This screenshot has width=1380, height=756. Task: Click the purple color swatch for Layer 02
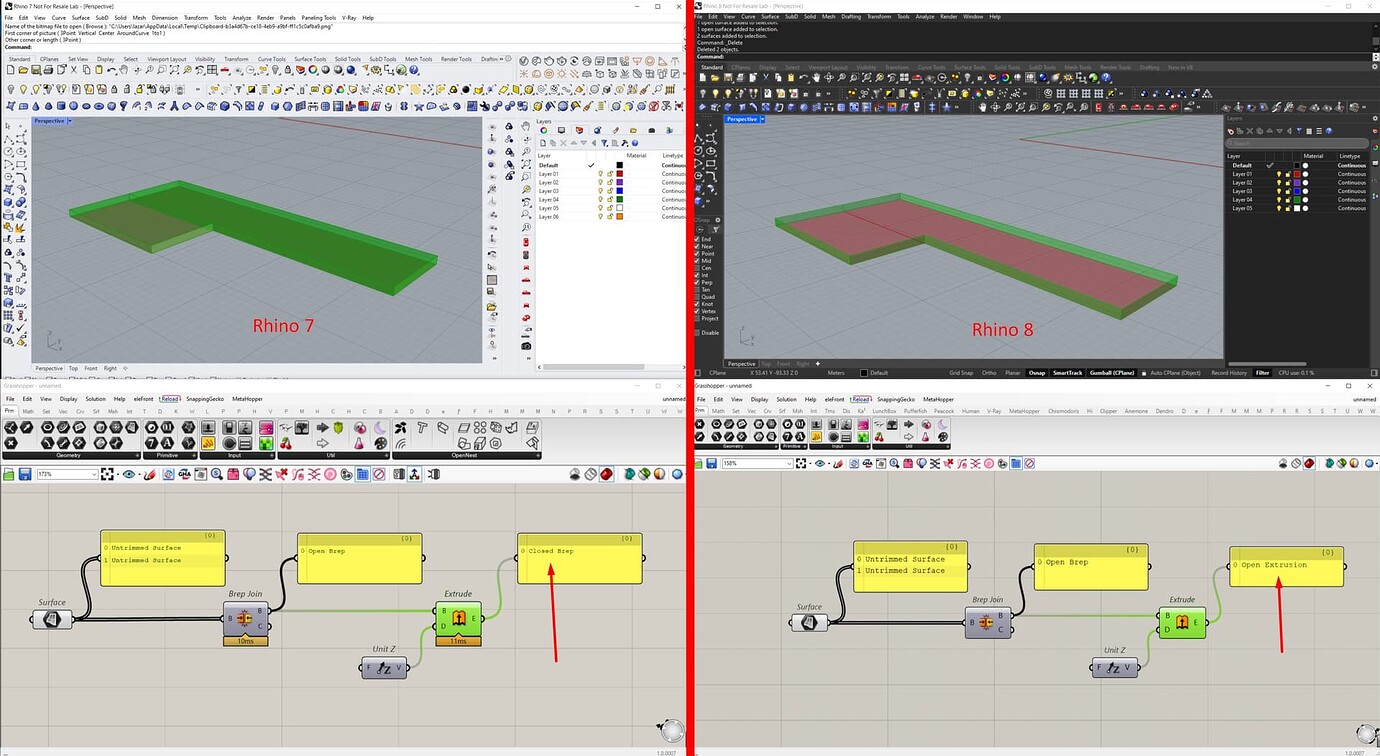pyautogui.click(x=620, y=182)
